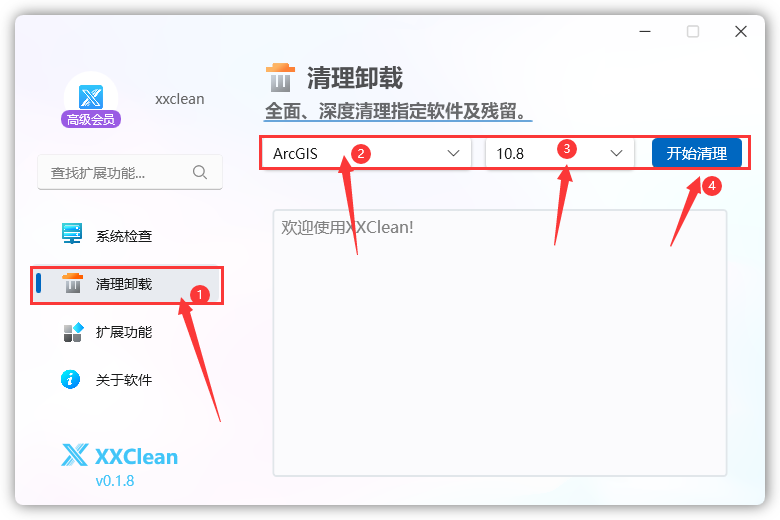The height and width of the screenshot is (520, 780).
Task: Click the search magnifier icon
Action: 199,172
